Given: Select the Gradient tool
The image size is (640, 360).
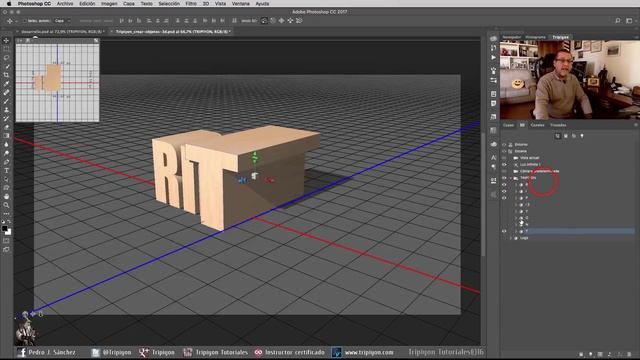Looking at the screenshot, I should tap(6, 136).
